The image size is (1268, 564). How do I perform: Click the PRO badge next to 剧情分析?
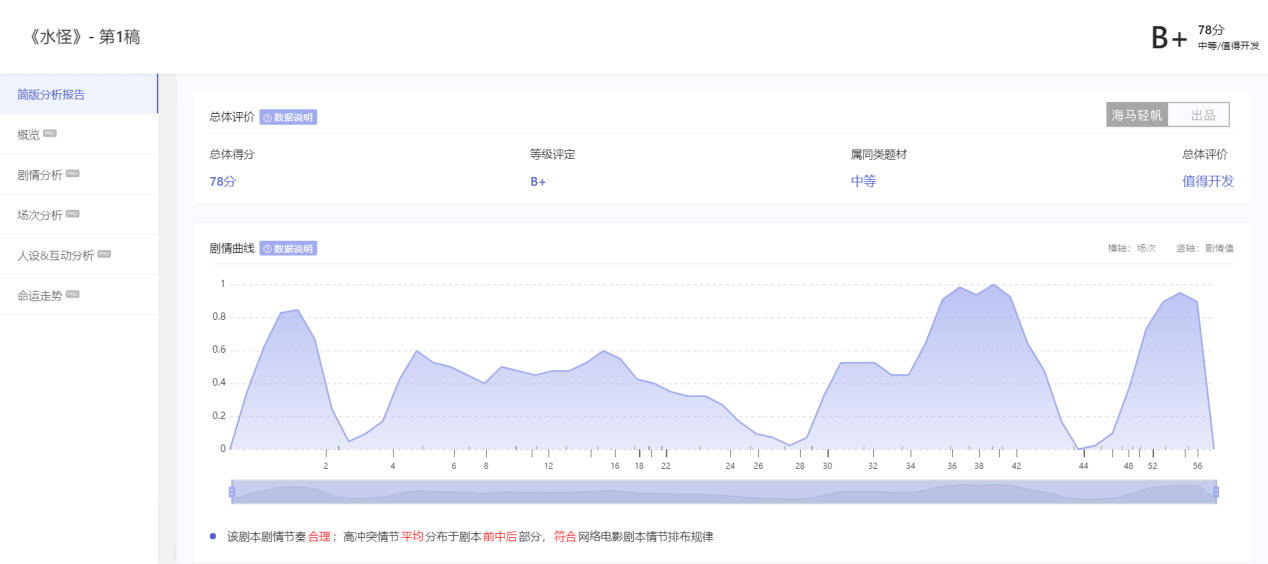[72, 173]
